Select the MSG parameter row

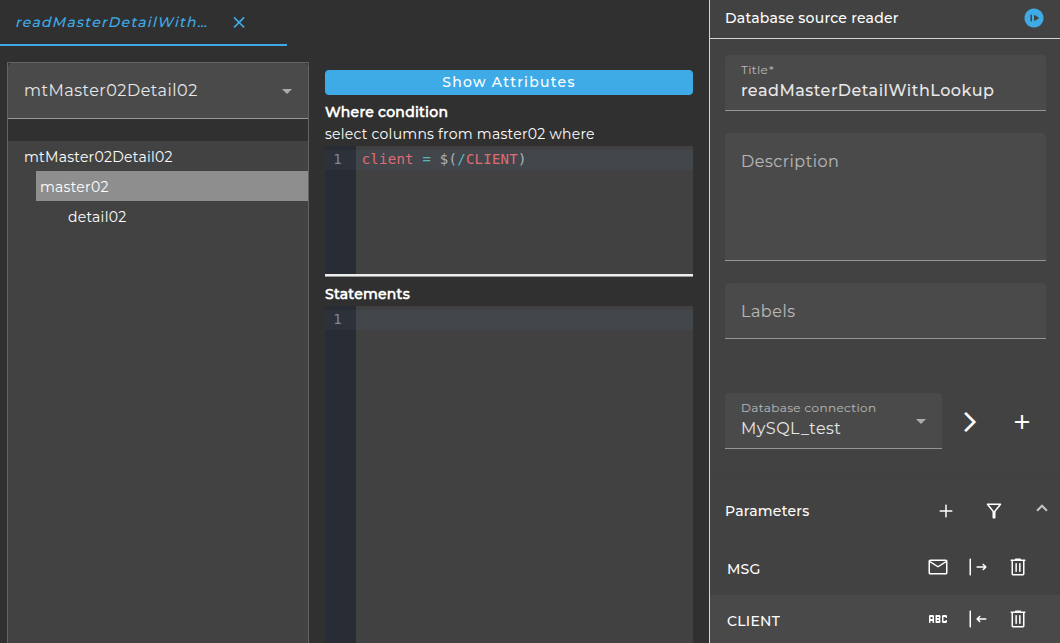(885, 569)
